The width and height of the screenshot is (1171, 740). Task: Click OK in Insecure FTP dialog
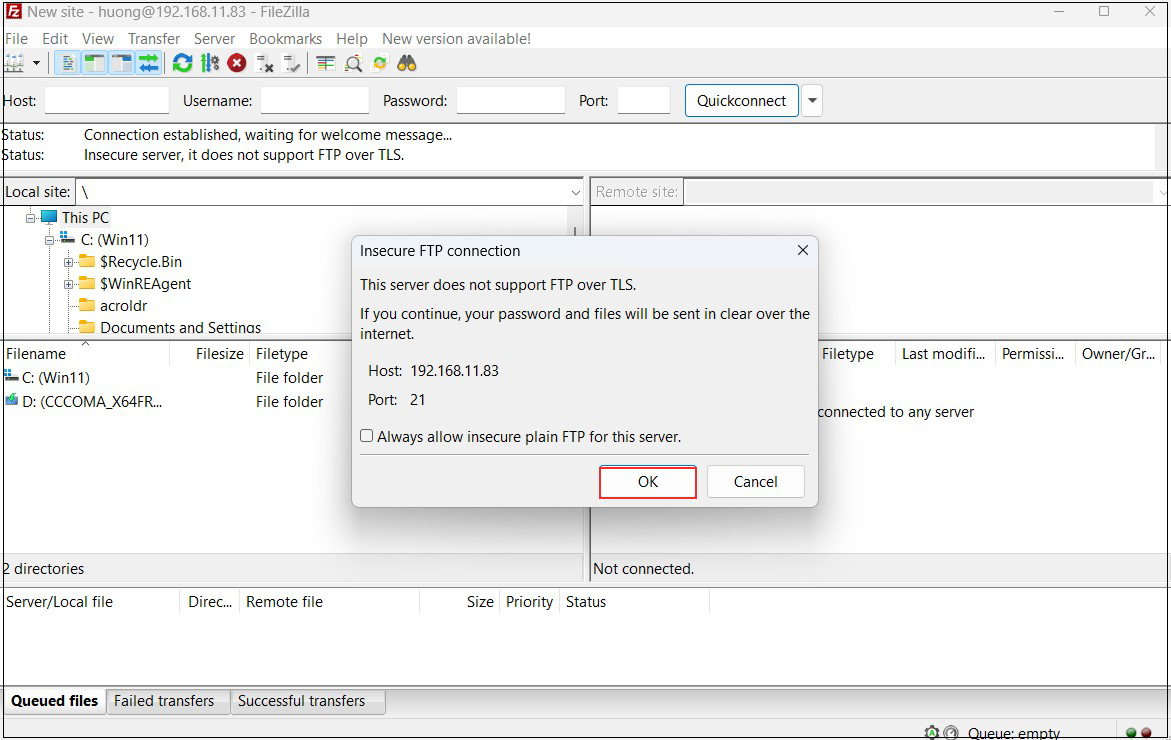coord(647,482)
